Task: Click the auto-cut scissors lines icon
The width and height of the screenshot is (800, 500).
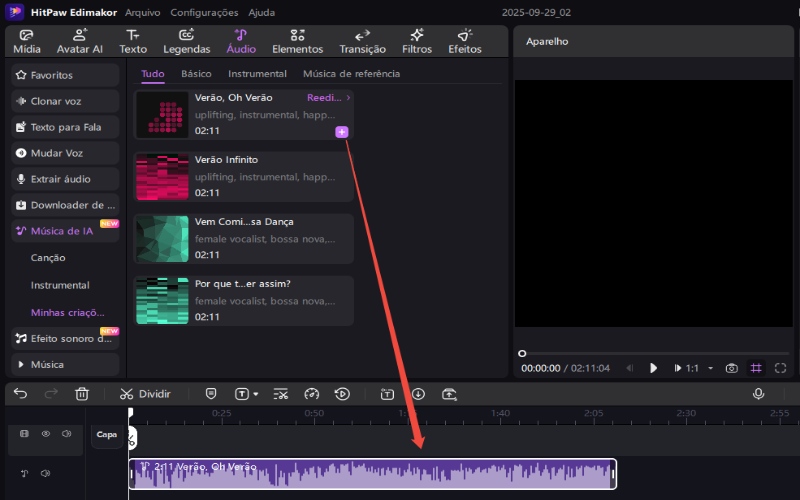Action: tap(281, 394)
